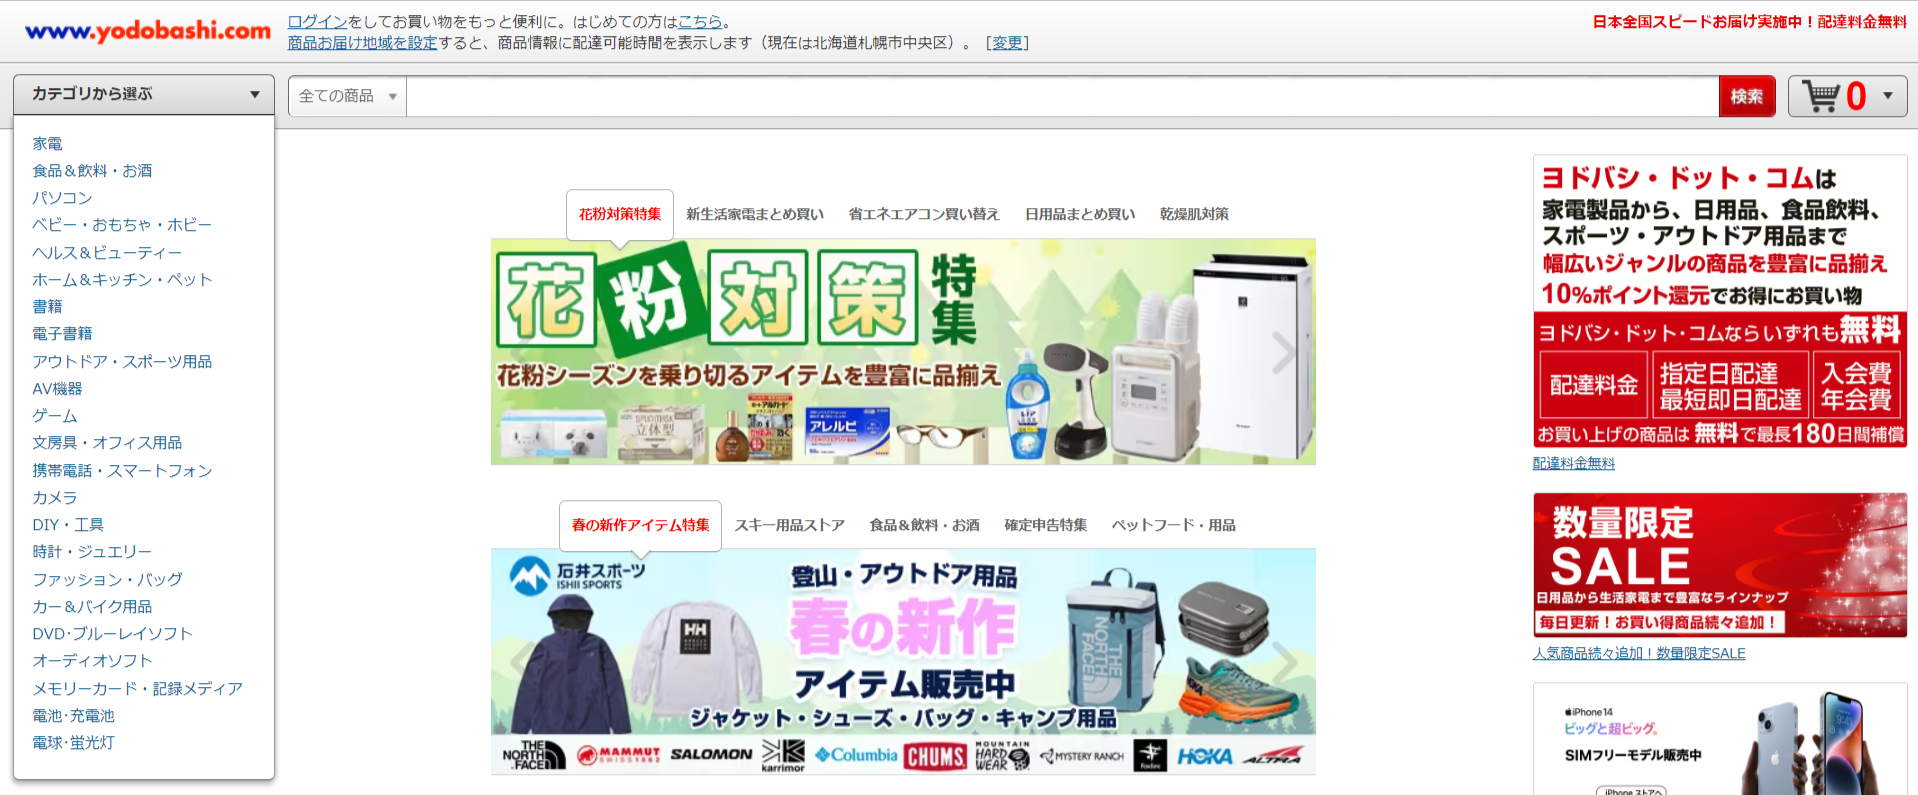
Task: Advance outdoor banner with next arrow
Action: pos(1284,661)
